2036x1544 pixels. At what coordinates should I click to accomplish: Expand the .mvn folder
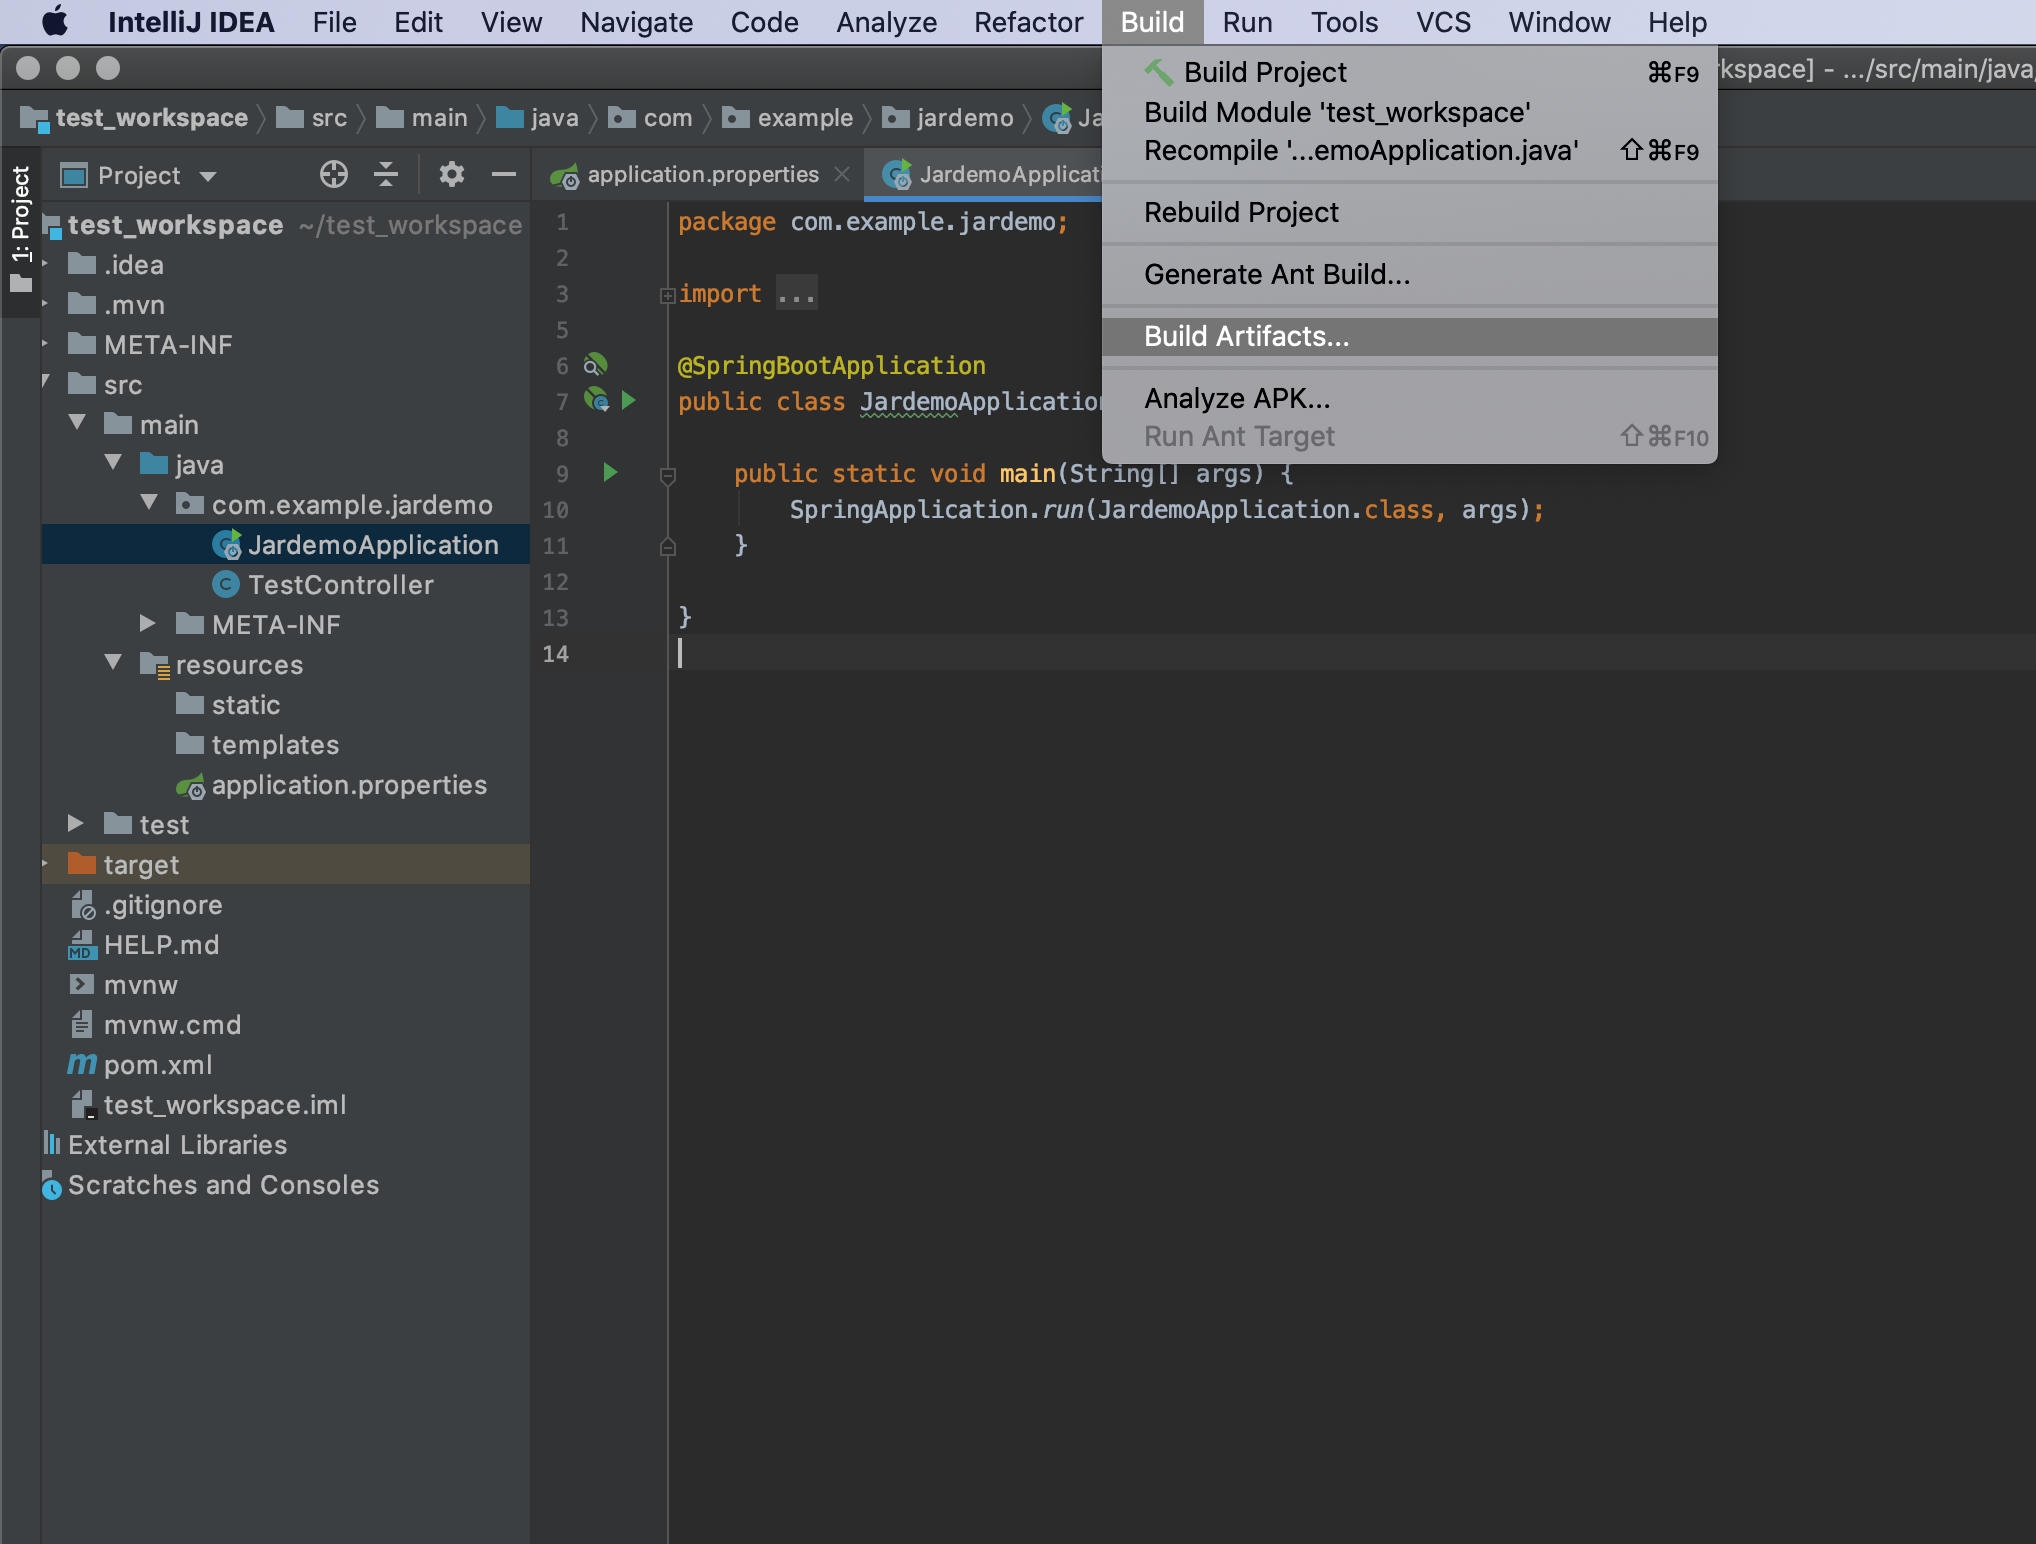(x=46, y=303)
